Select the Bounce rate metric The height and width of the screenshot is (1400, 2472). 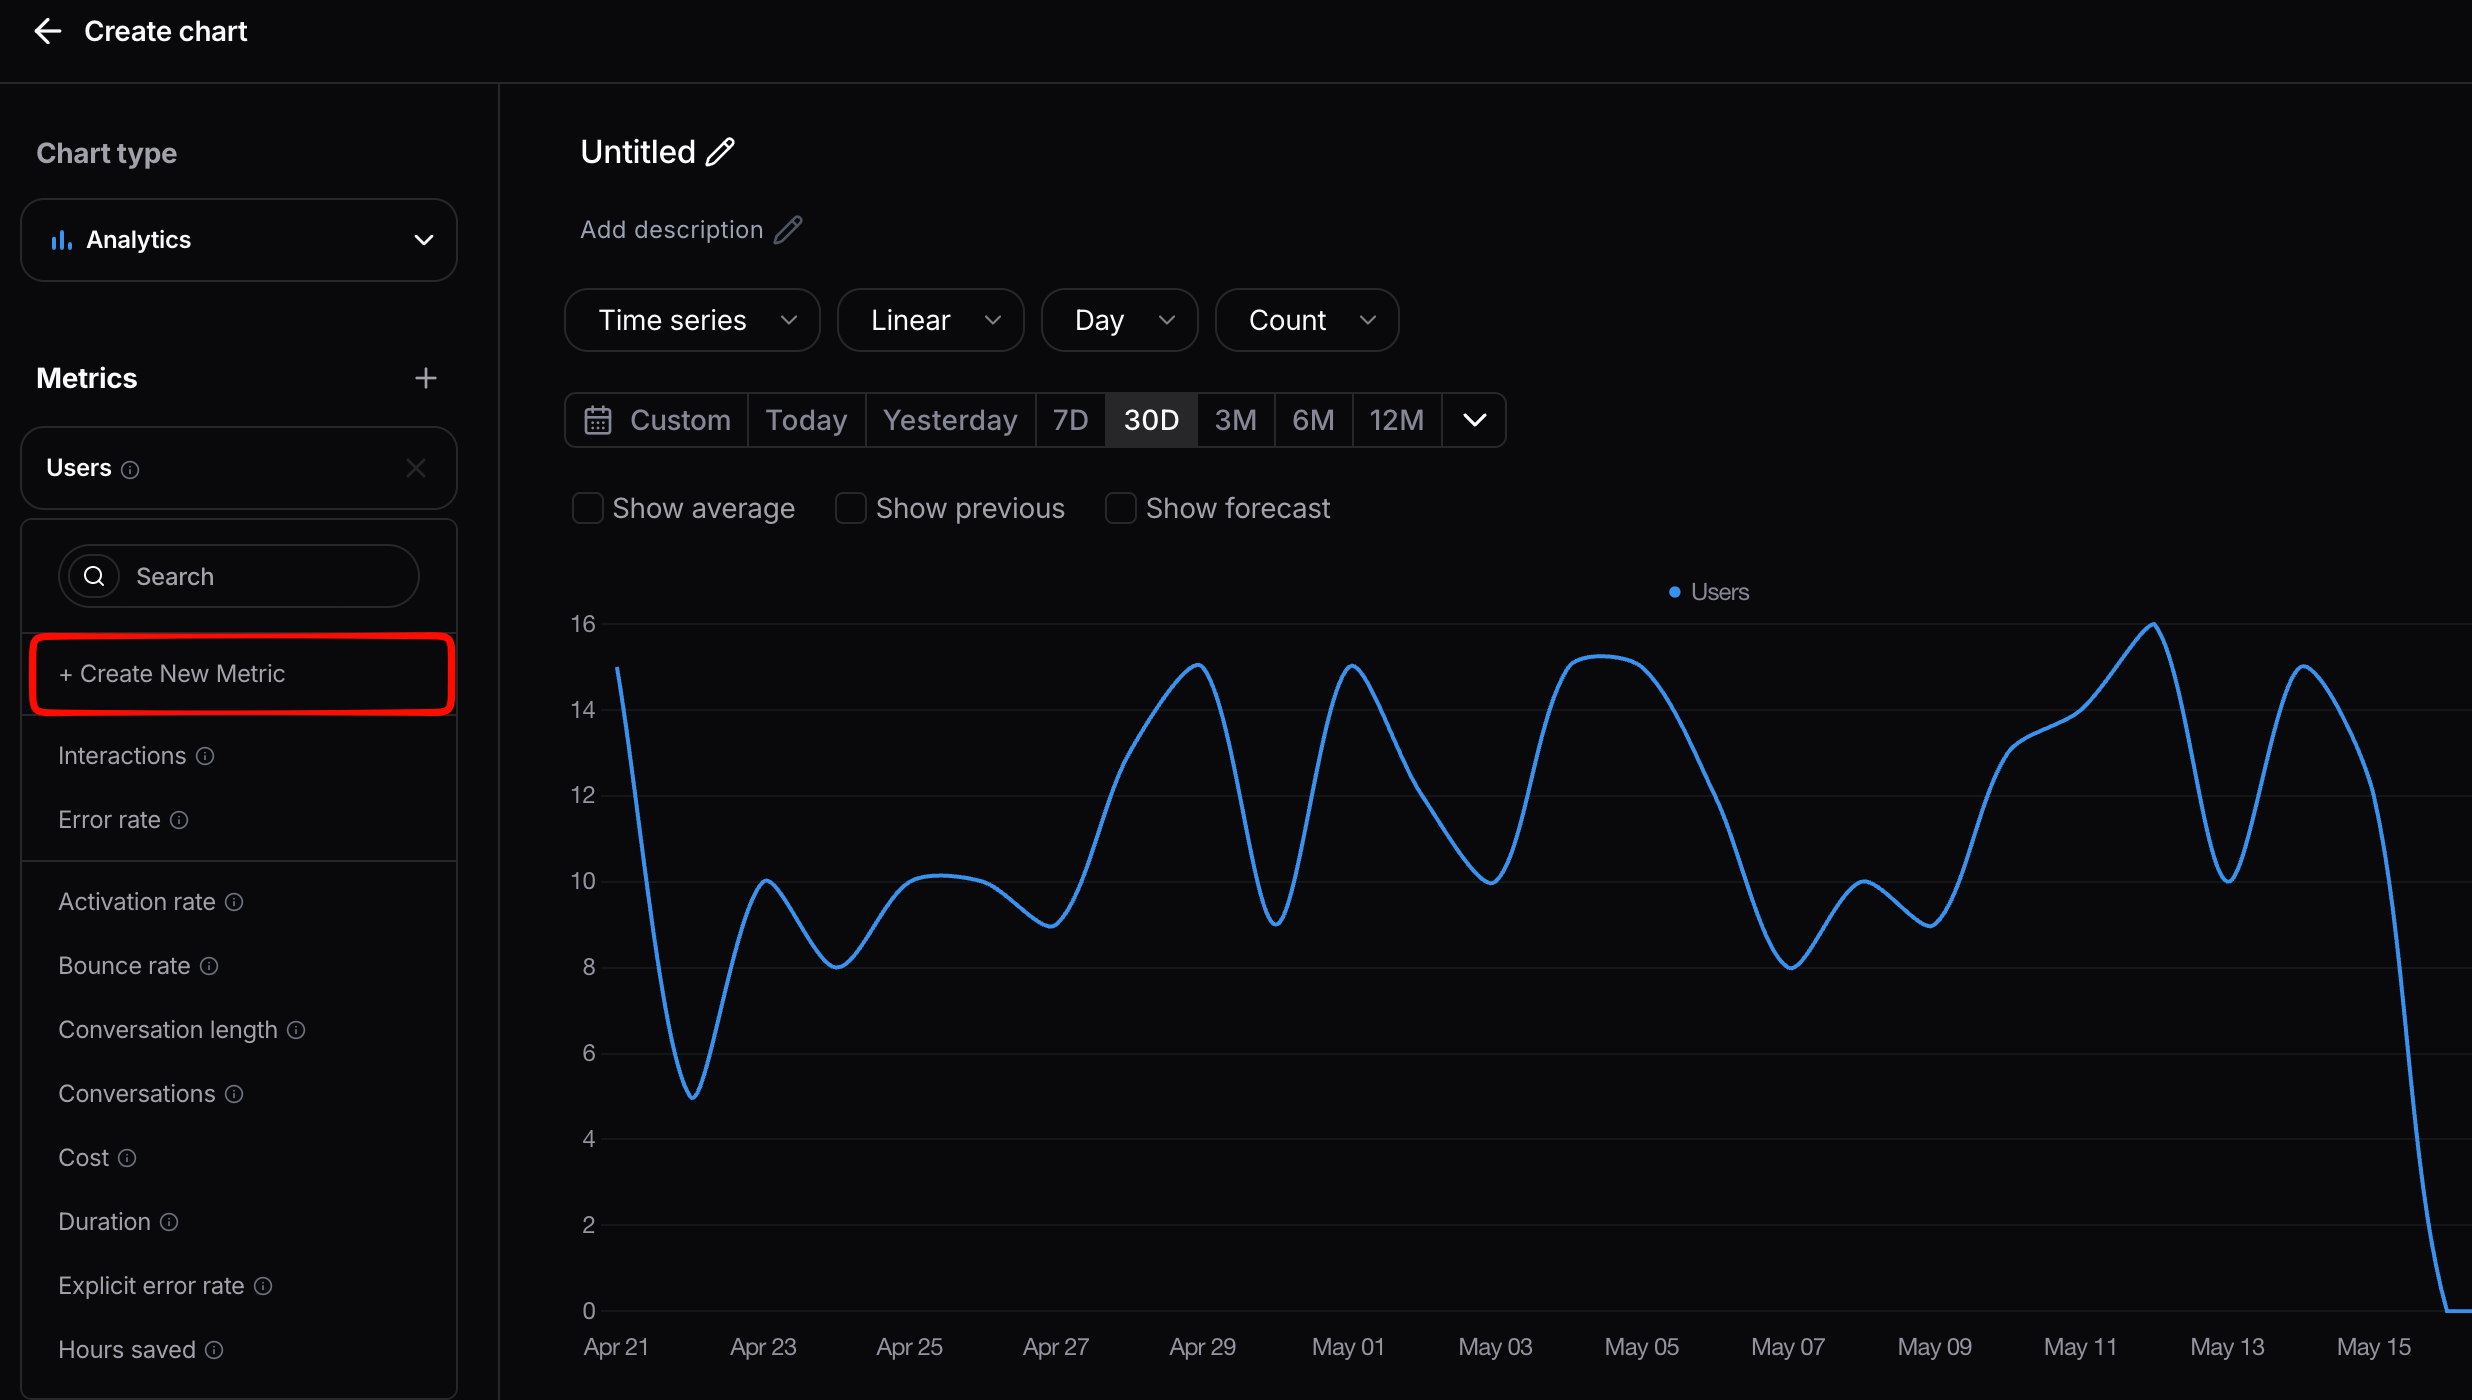coord(125,966)
